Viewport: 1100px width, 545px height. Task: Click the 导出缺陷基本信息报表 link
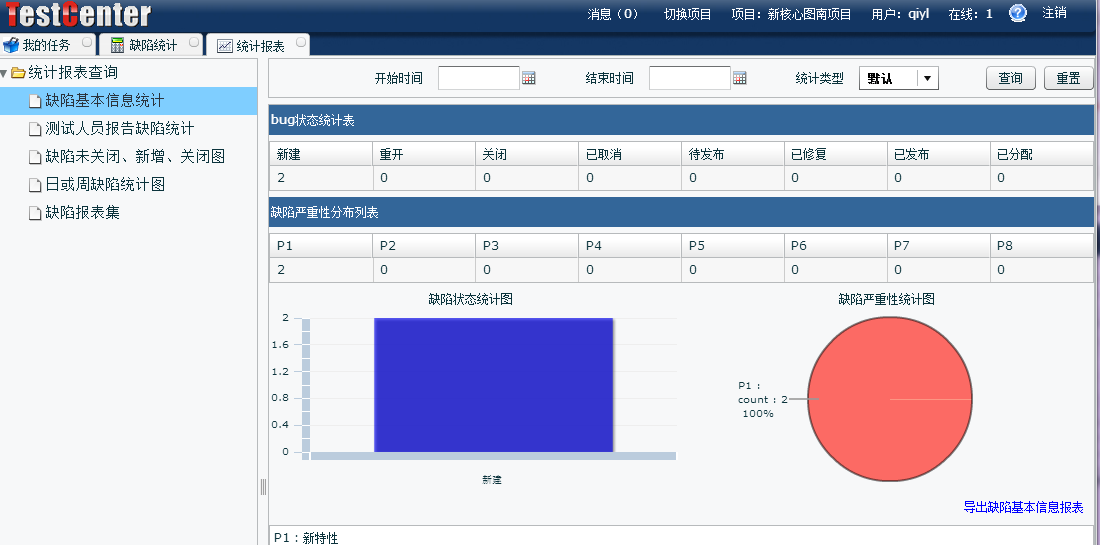(x=1023, y=507)
